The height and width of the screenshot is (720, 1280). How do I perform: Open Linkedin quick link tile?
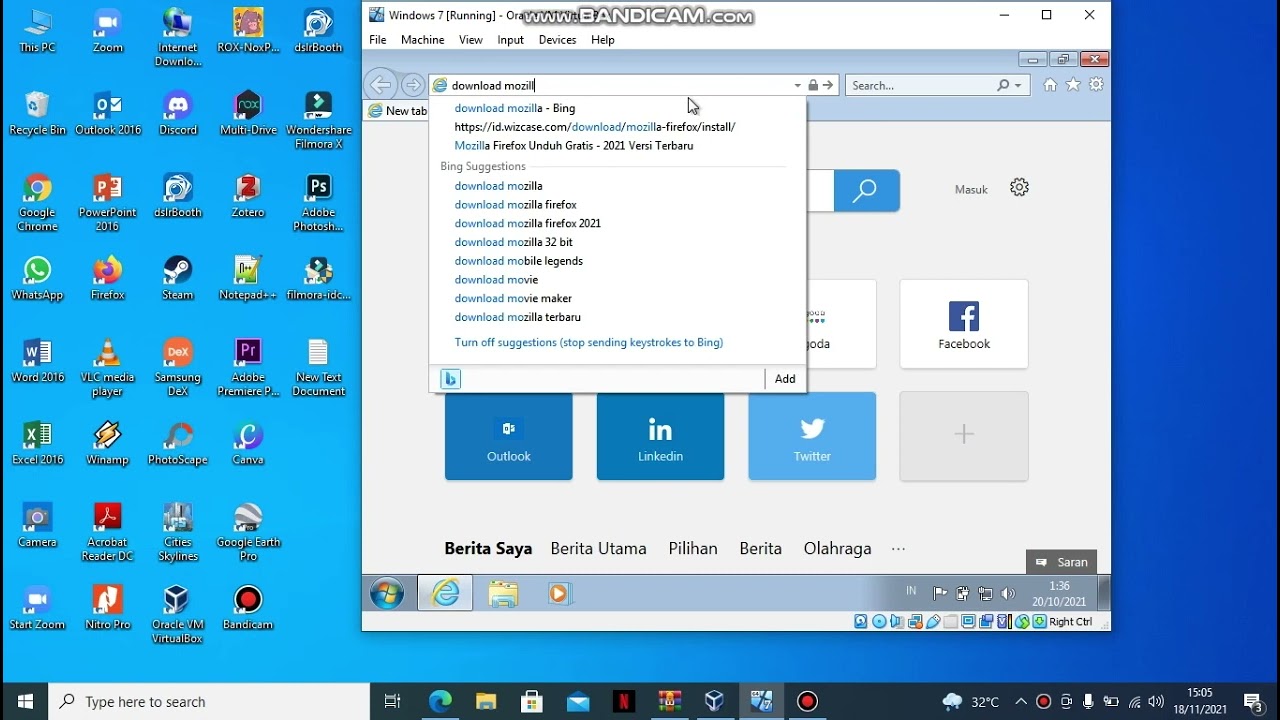coord(661,437)
